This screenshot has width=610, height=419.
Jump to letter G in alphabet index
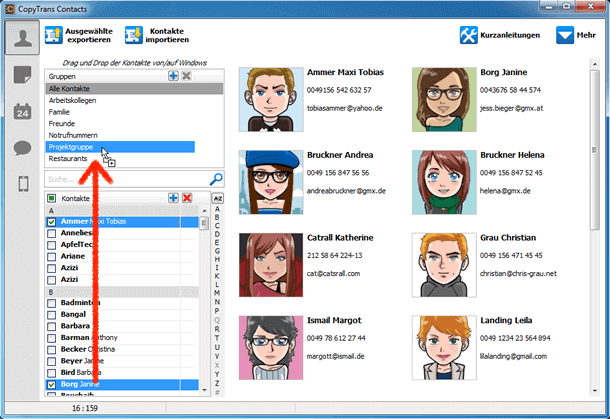coord(217,251)
